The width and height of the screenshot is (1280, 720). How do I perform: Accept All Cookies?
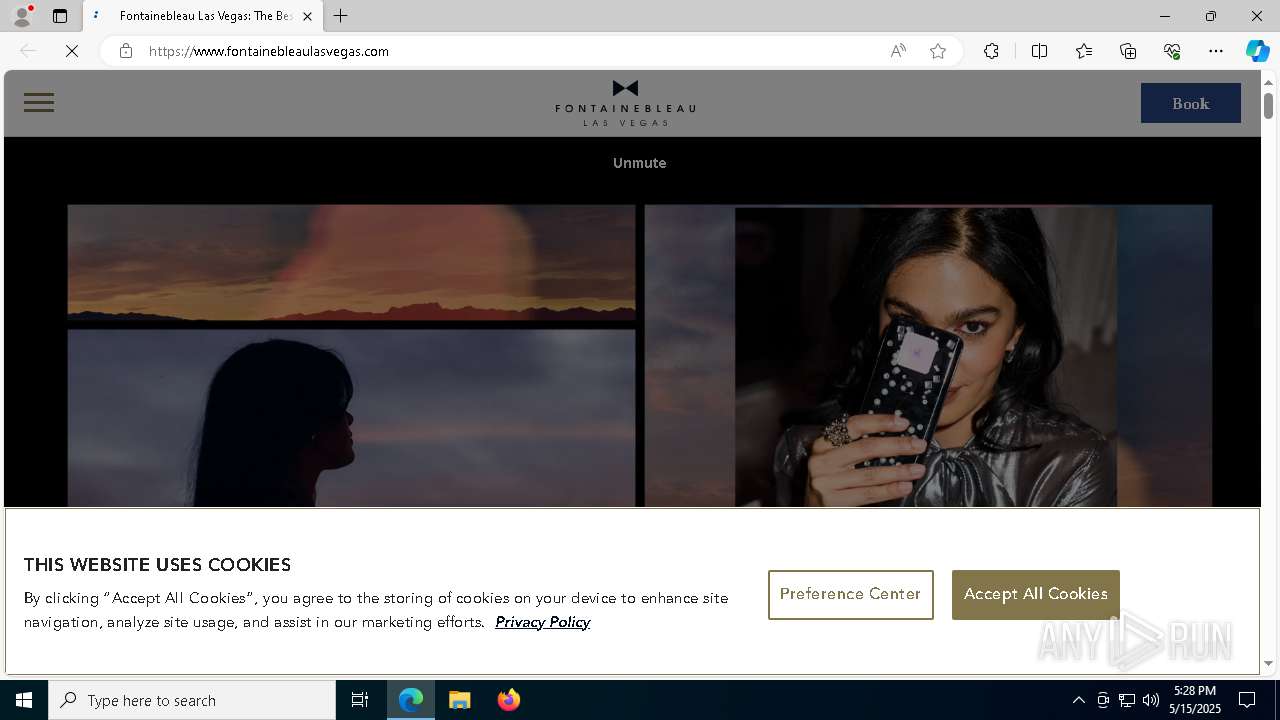[1035, 594]
